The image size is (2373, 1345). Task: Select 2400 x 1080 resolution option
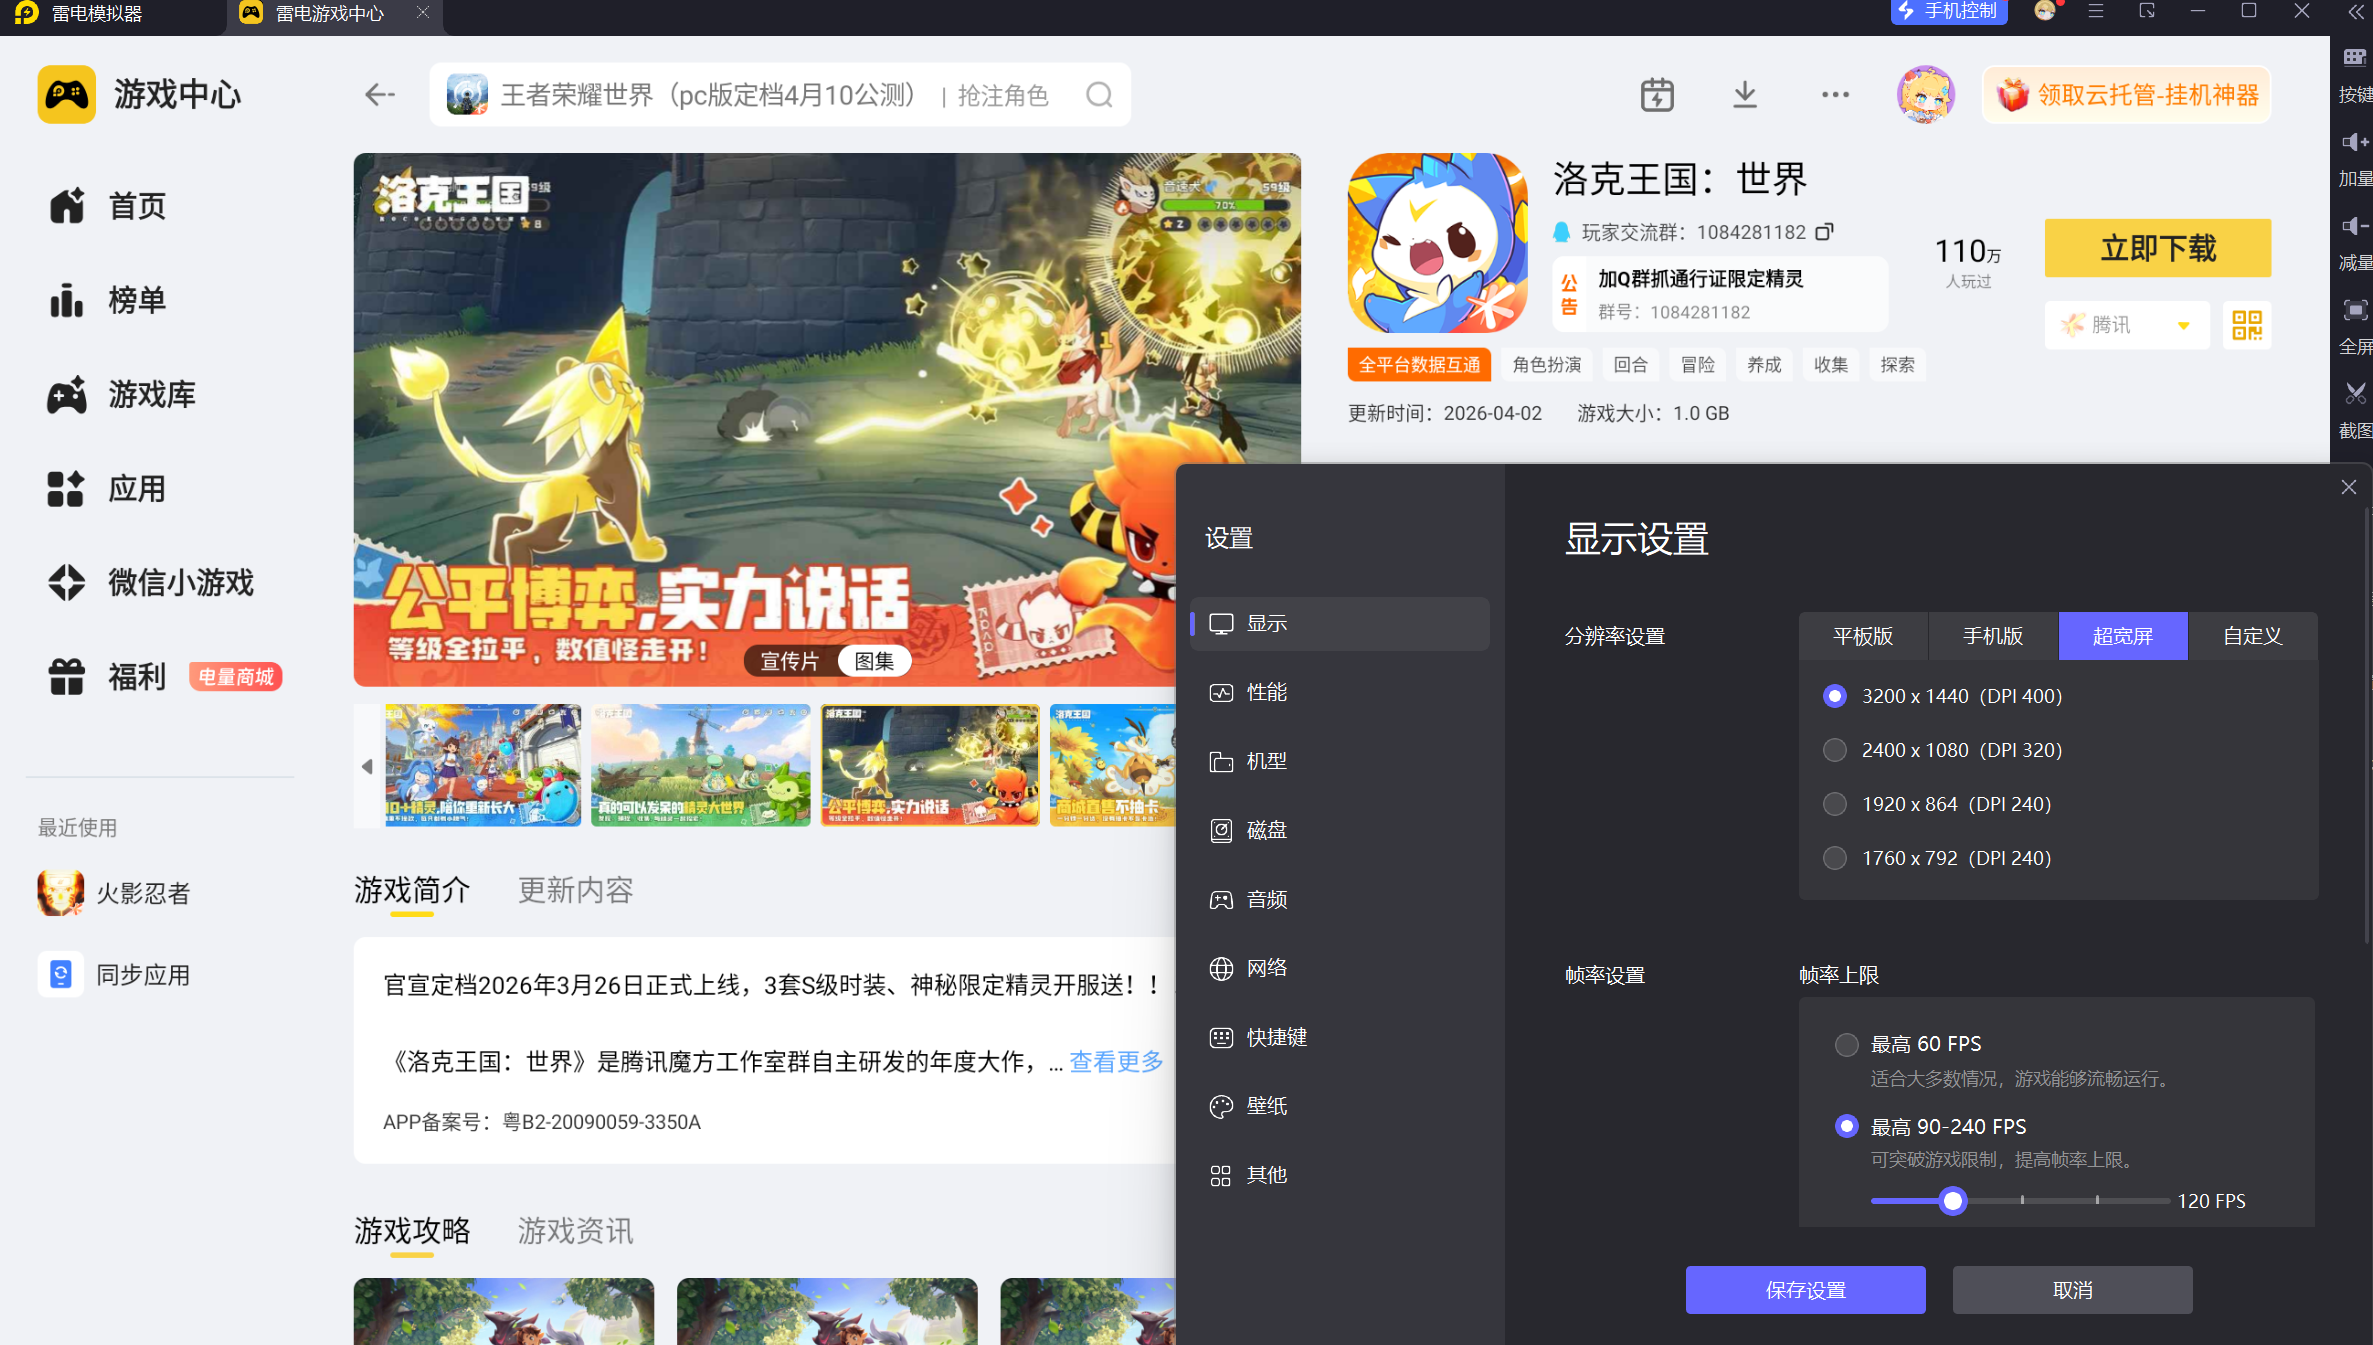click(1835, 750)
